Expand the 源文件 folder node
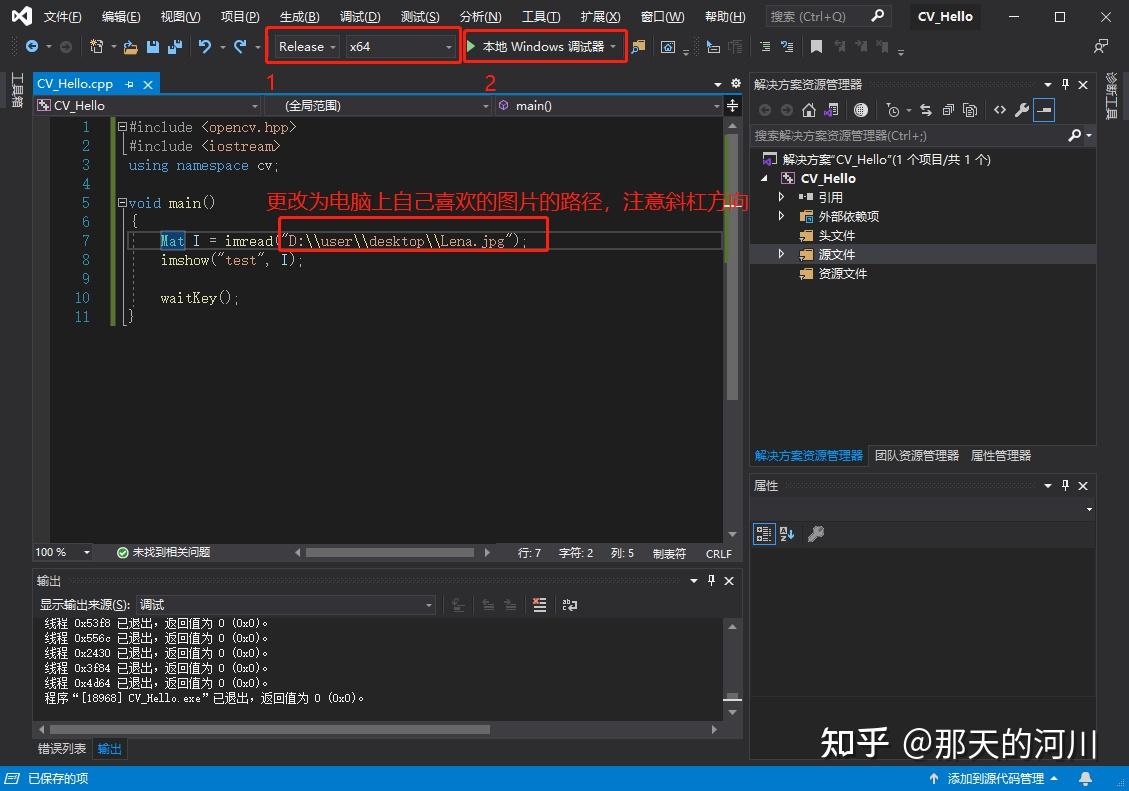Viewport: 1129px width, 791px height. [781, 254]
